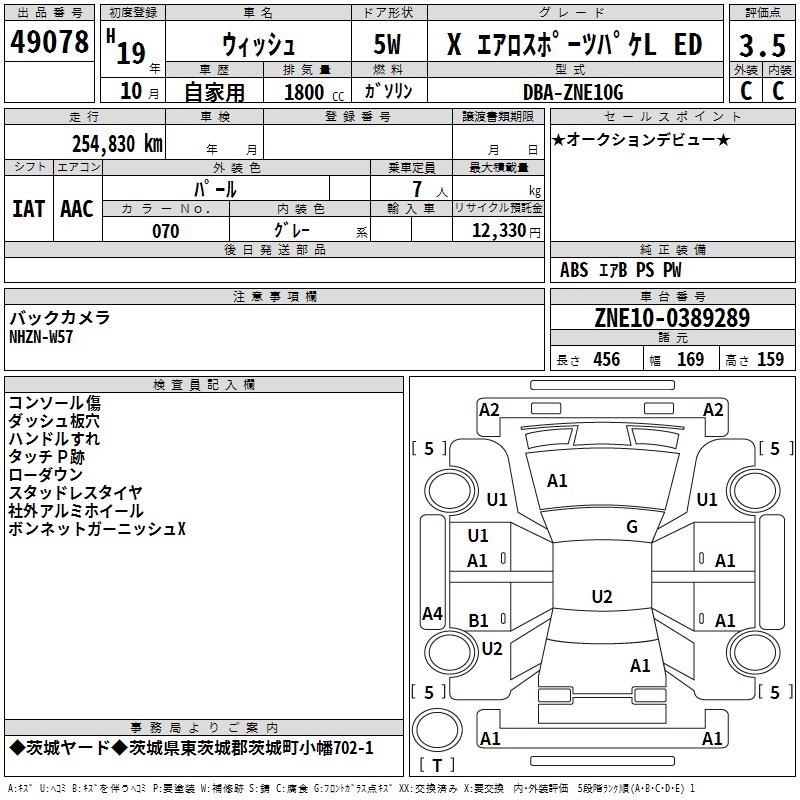Click the lot number 49078

[x=50, y=43]
